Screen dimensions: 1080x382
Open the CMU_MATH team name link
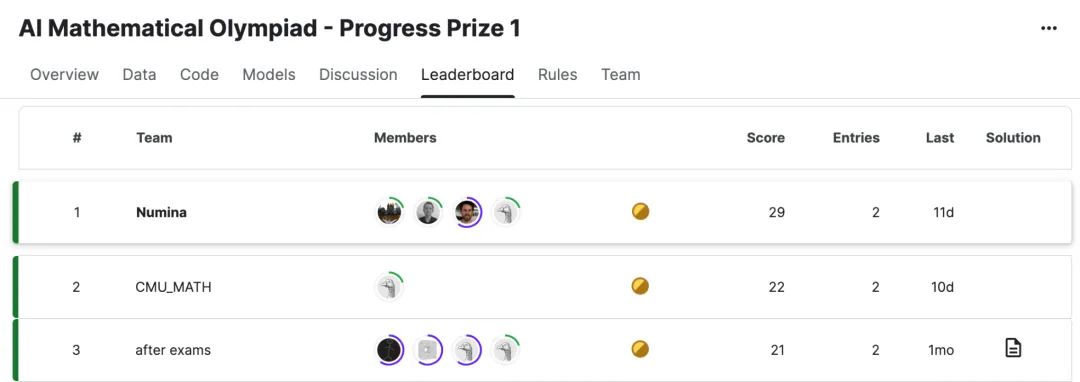coord(174,286)
